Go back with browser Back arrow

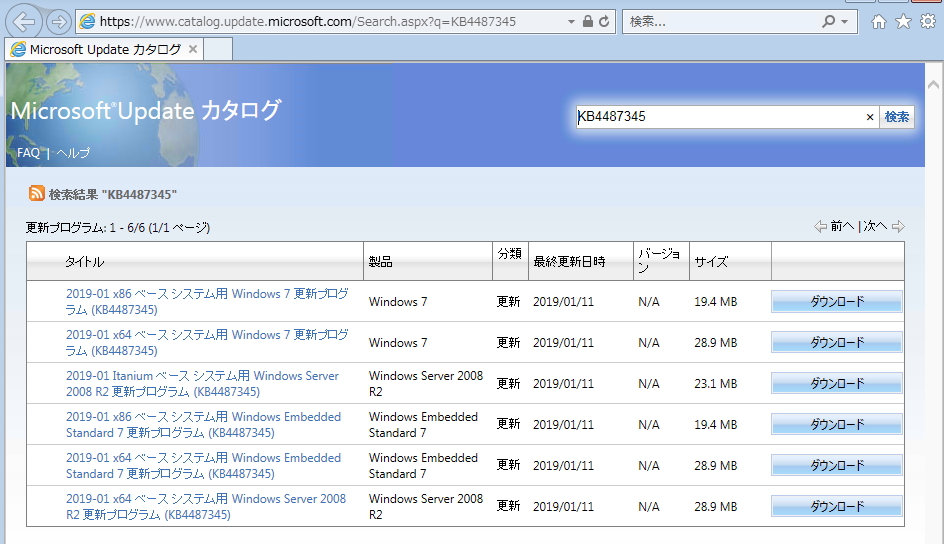pyautogui.click(x=23, y=22)
